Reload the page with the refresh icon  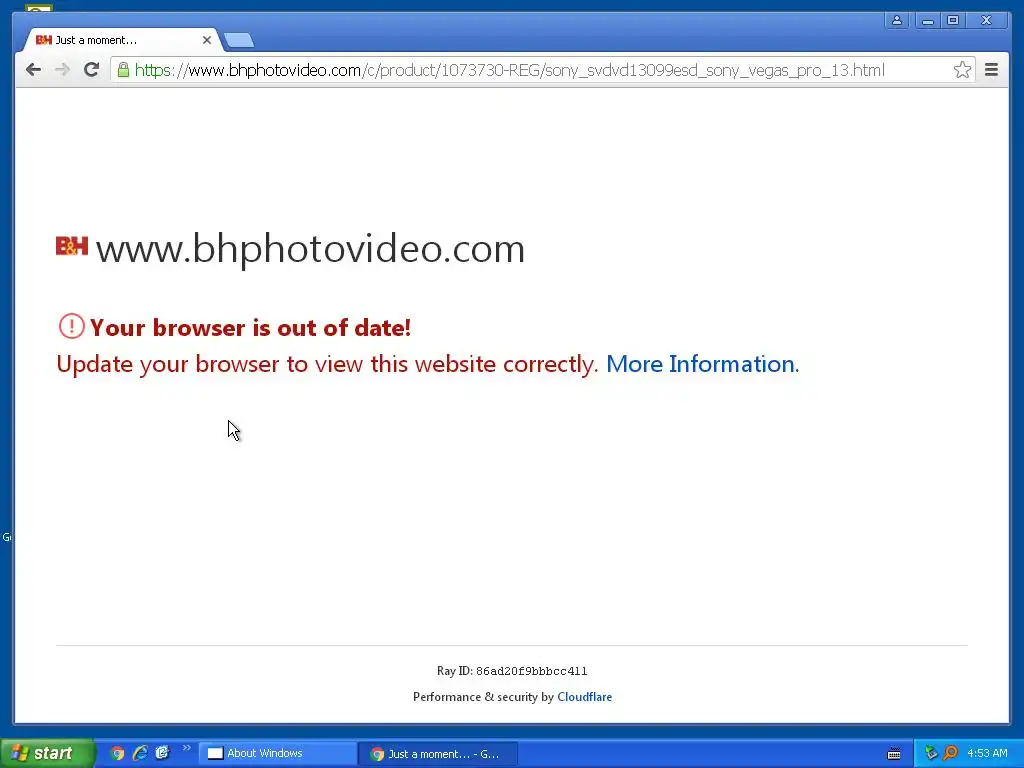[91, 70]
